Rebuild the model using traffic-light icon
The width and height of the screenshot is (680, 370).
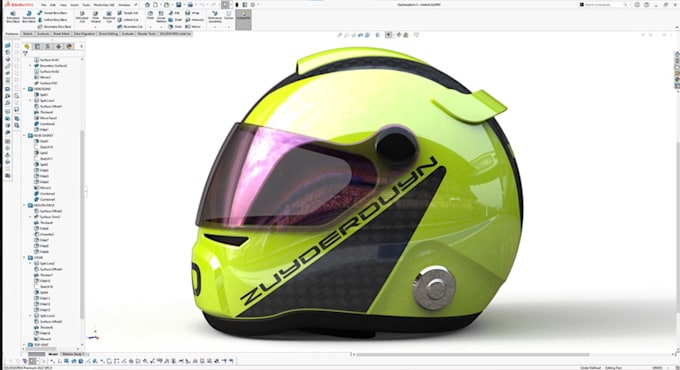[237, 4]
